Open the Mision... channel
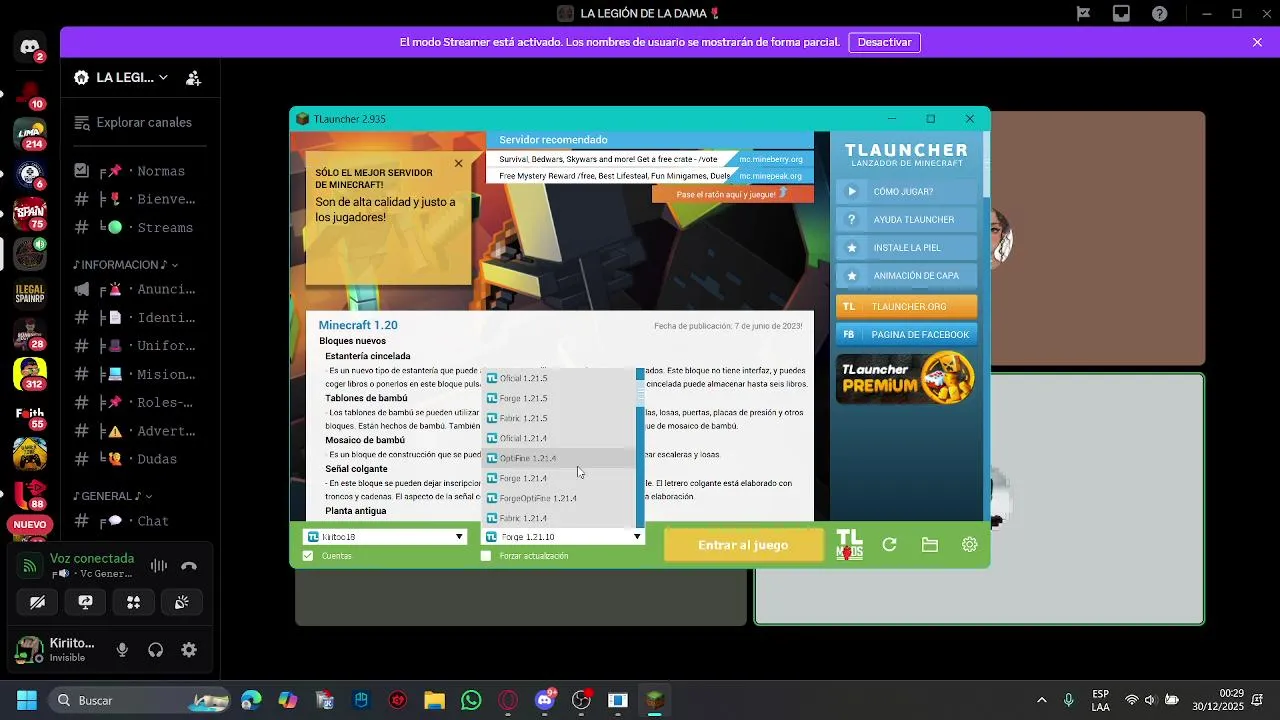The image size is (1280, 720). (140, 374)
